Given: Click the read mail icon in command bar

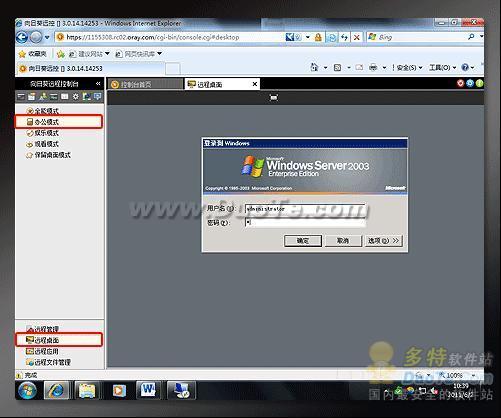Looking at the screenshot, I should coord(359,68).
